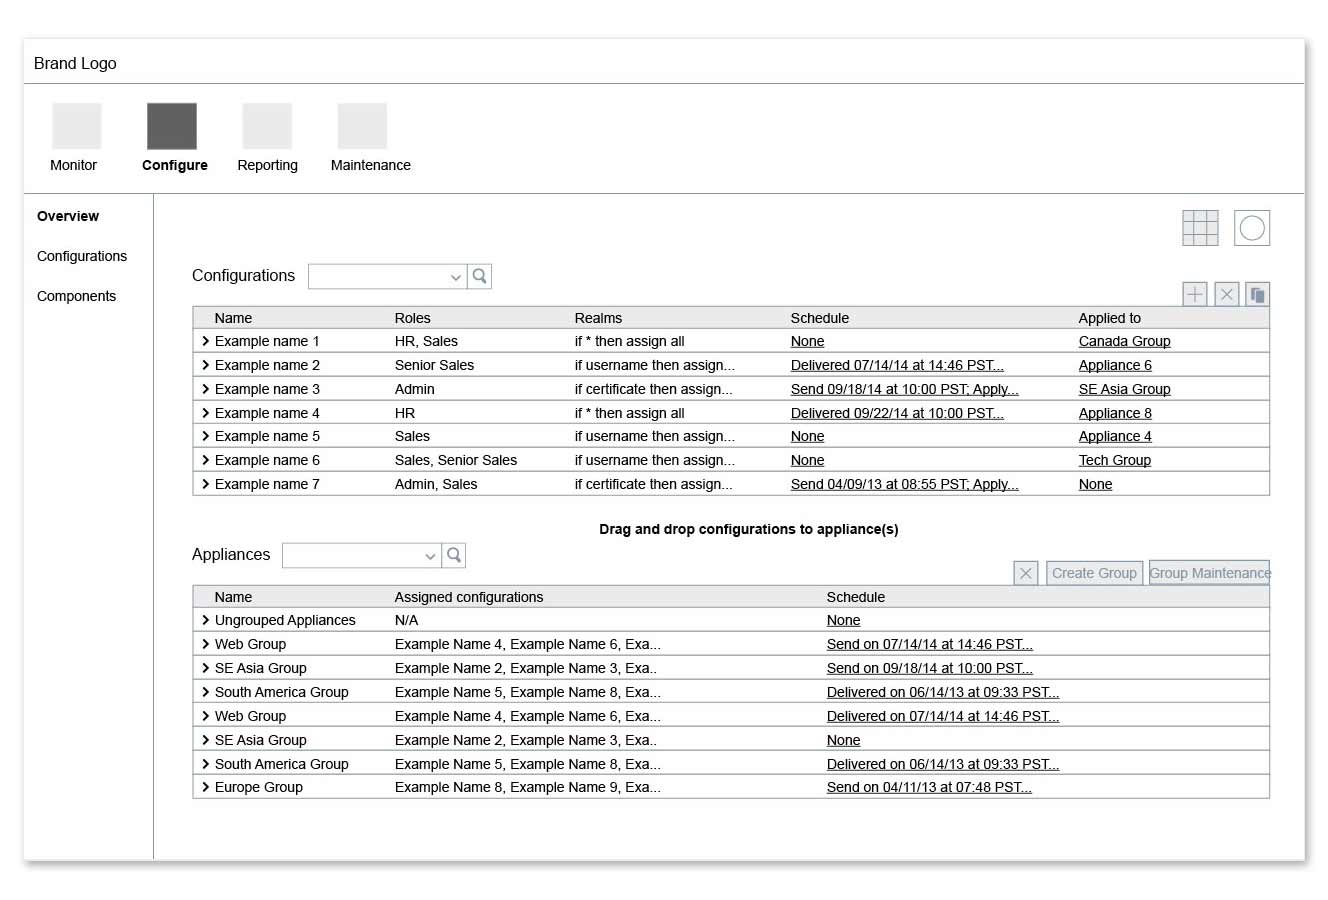The image size is (1328, 900).
Task: Search appliances using magnifier icon
Action: click(x=454, y=555)
